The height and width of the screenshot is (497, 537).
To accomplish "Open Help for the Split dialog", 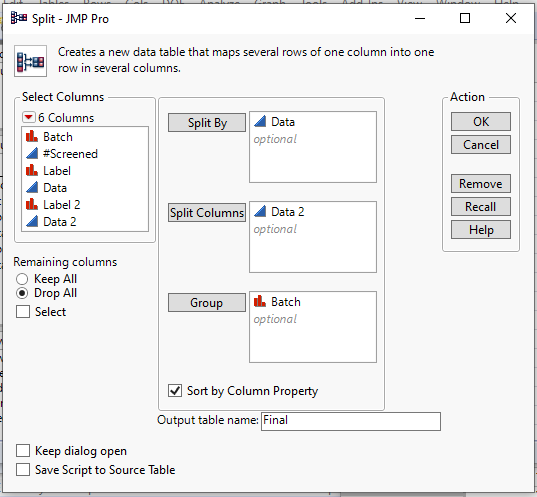I will click(x=481, y=229).
